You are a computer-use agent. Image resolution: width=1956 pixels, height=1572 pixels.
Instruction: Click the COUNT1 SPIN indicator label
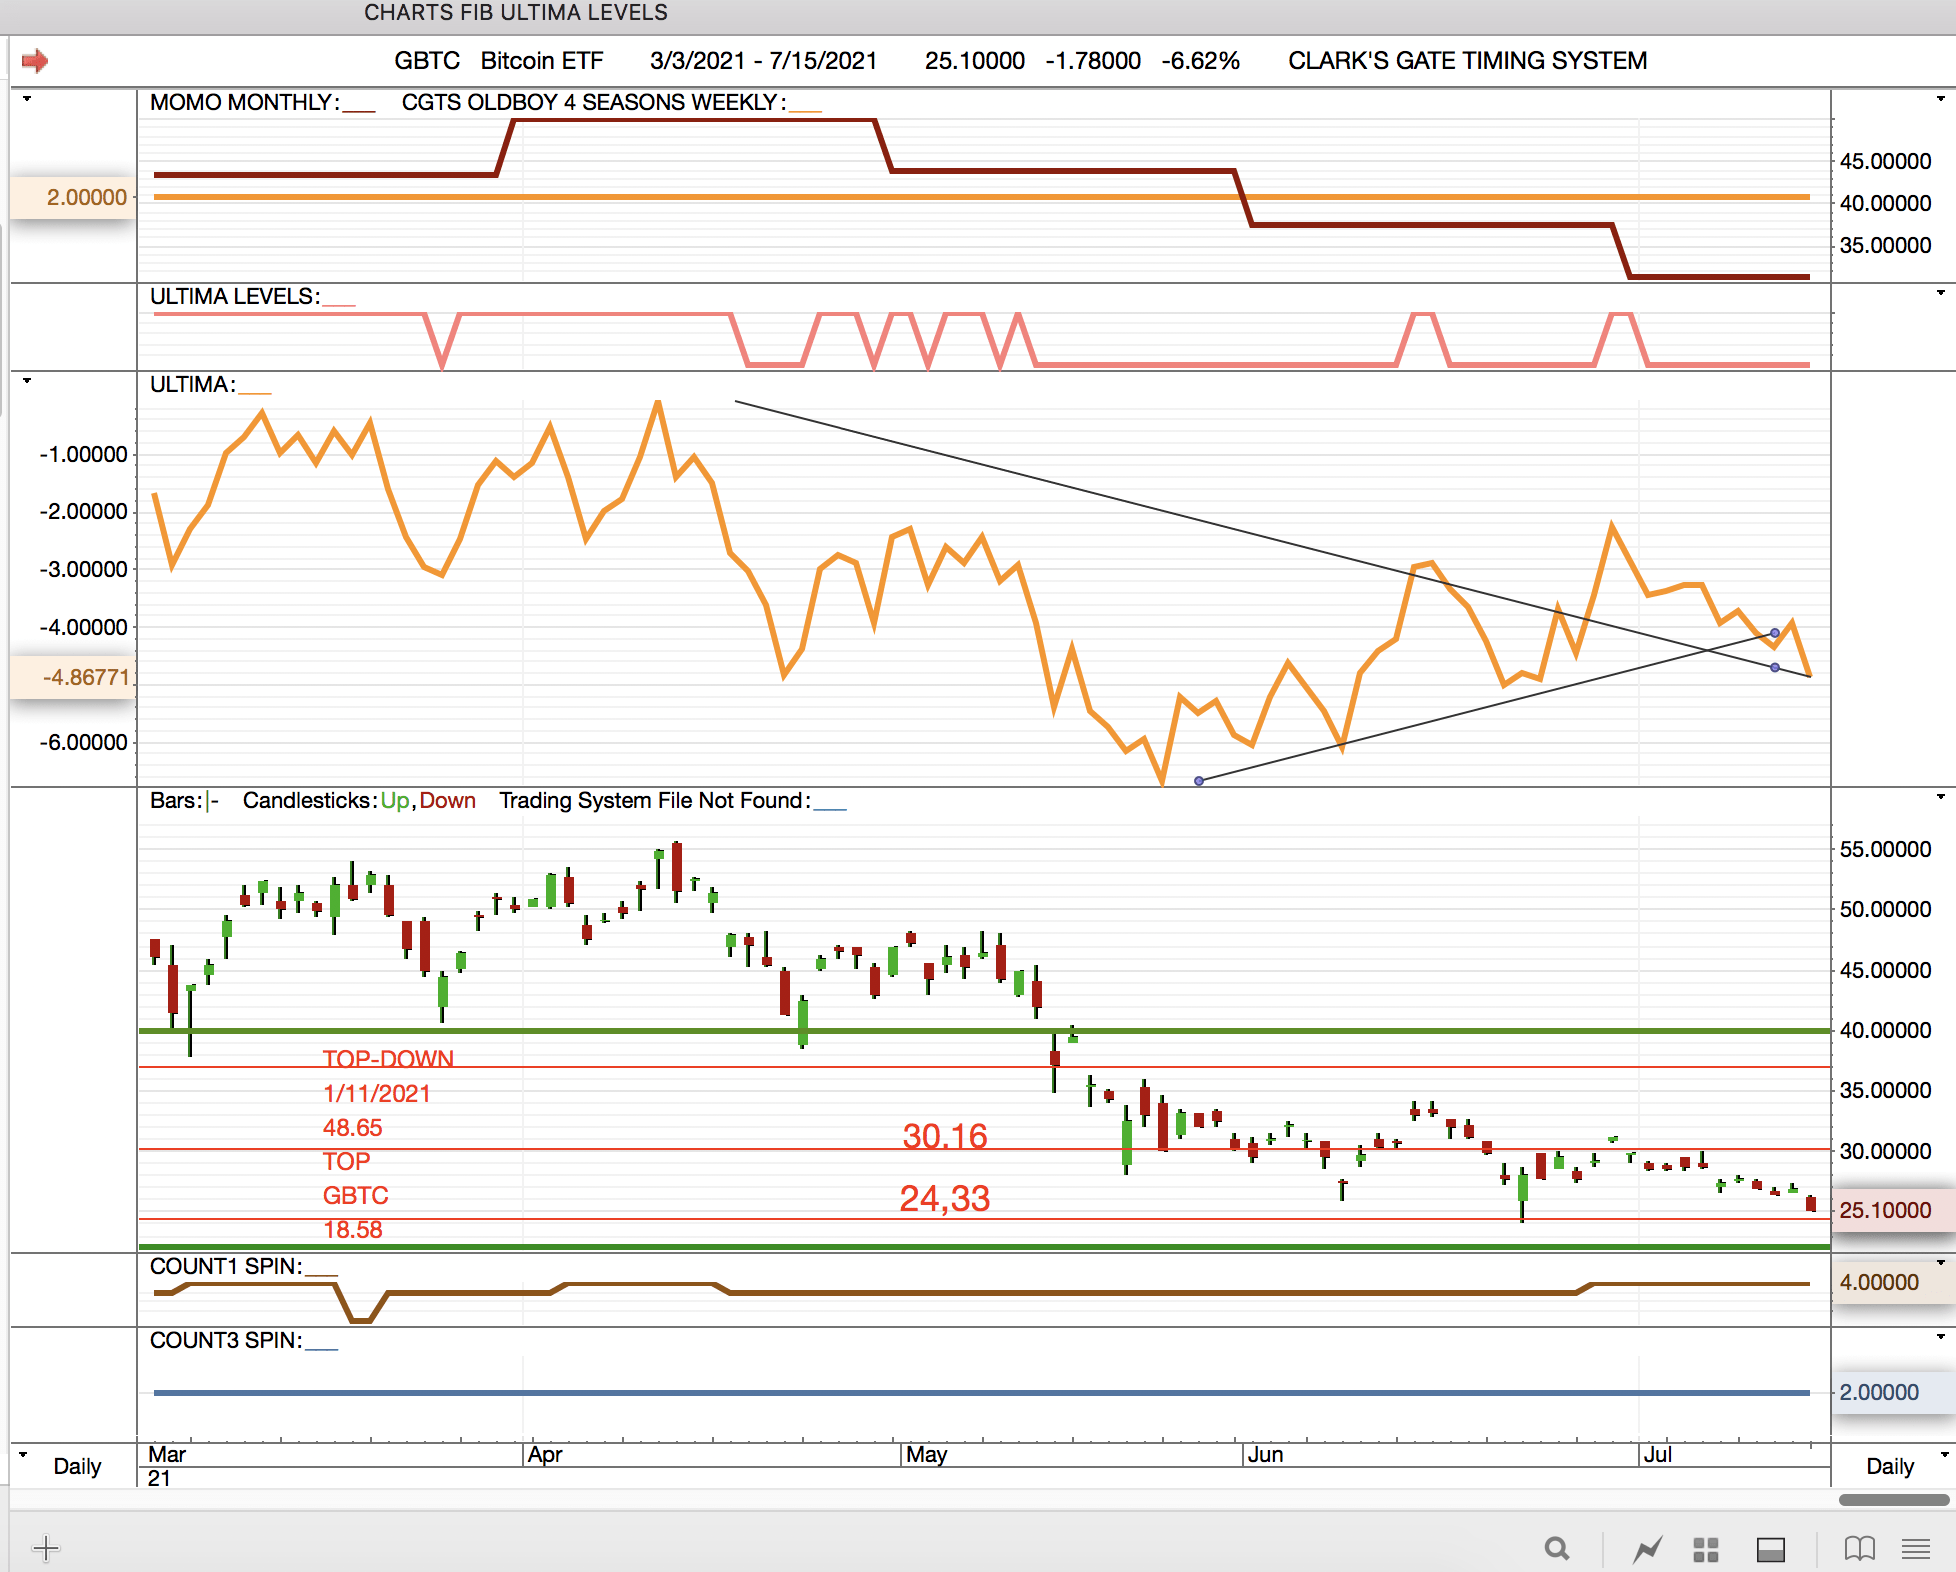(x=225, y=1266)
